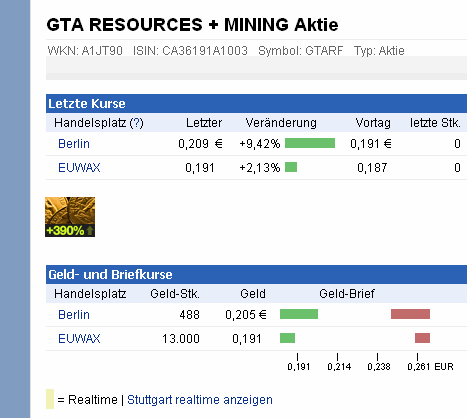Click the Geld-Stk. column header
The image size is (467, 418).
[175, 294]
